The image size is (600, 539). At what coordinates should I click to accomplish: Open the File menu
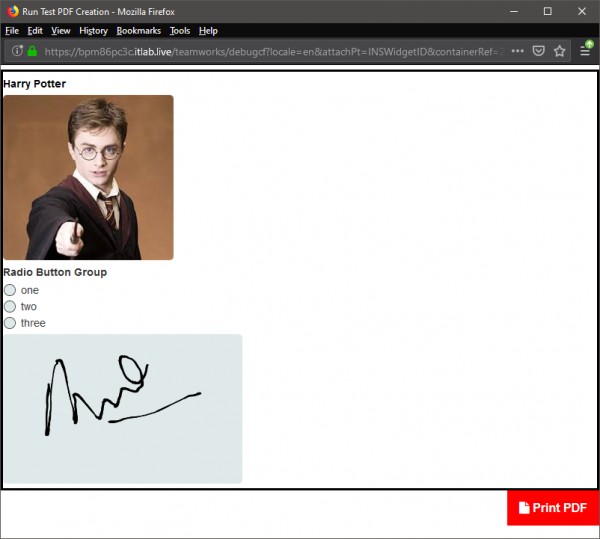pyautogui.click(x=12, y=31)
